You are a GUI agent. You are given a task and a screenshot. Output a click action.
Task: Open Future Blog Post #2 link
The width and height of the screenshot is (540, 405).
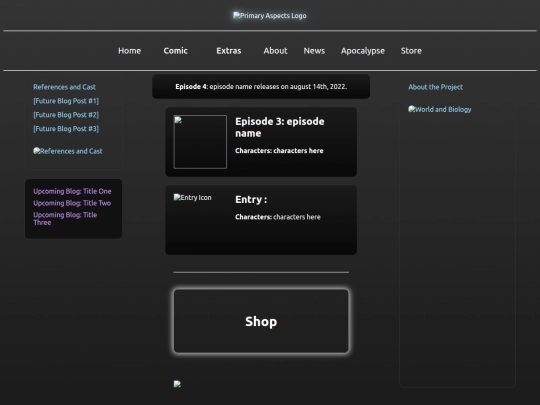(66, 115)
